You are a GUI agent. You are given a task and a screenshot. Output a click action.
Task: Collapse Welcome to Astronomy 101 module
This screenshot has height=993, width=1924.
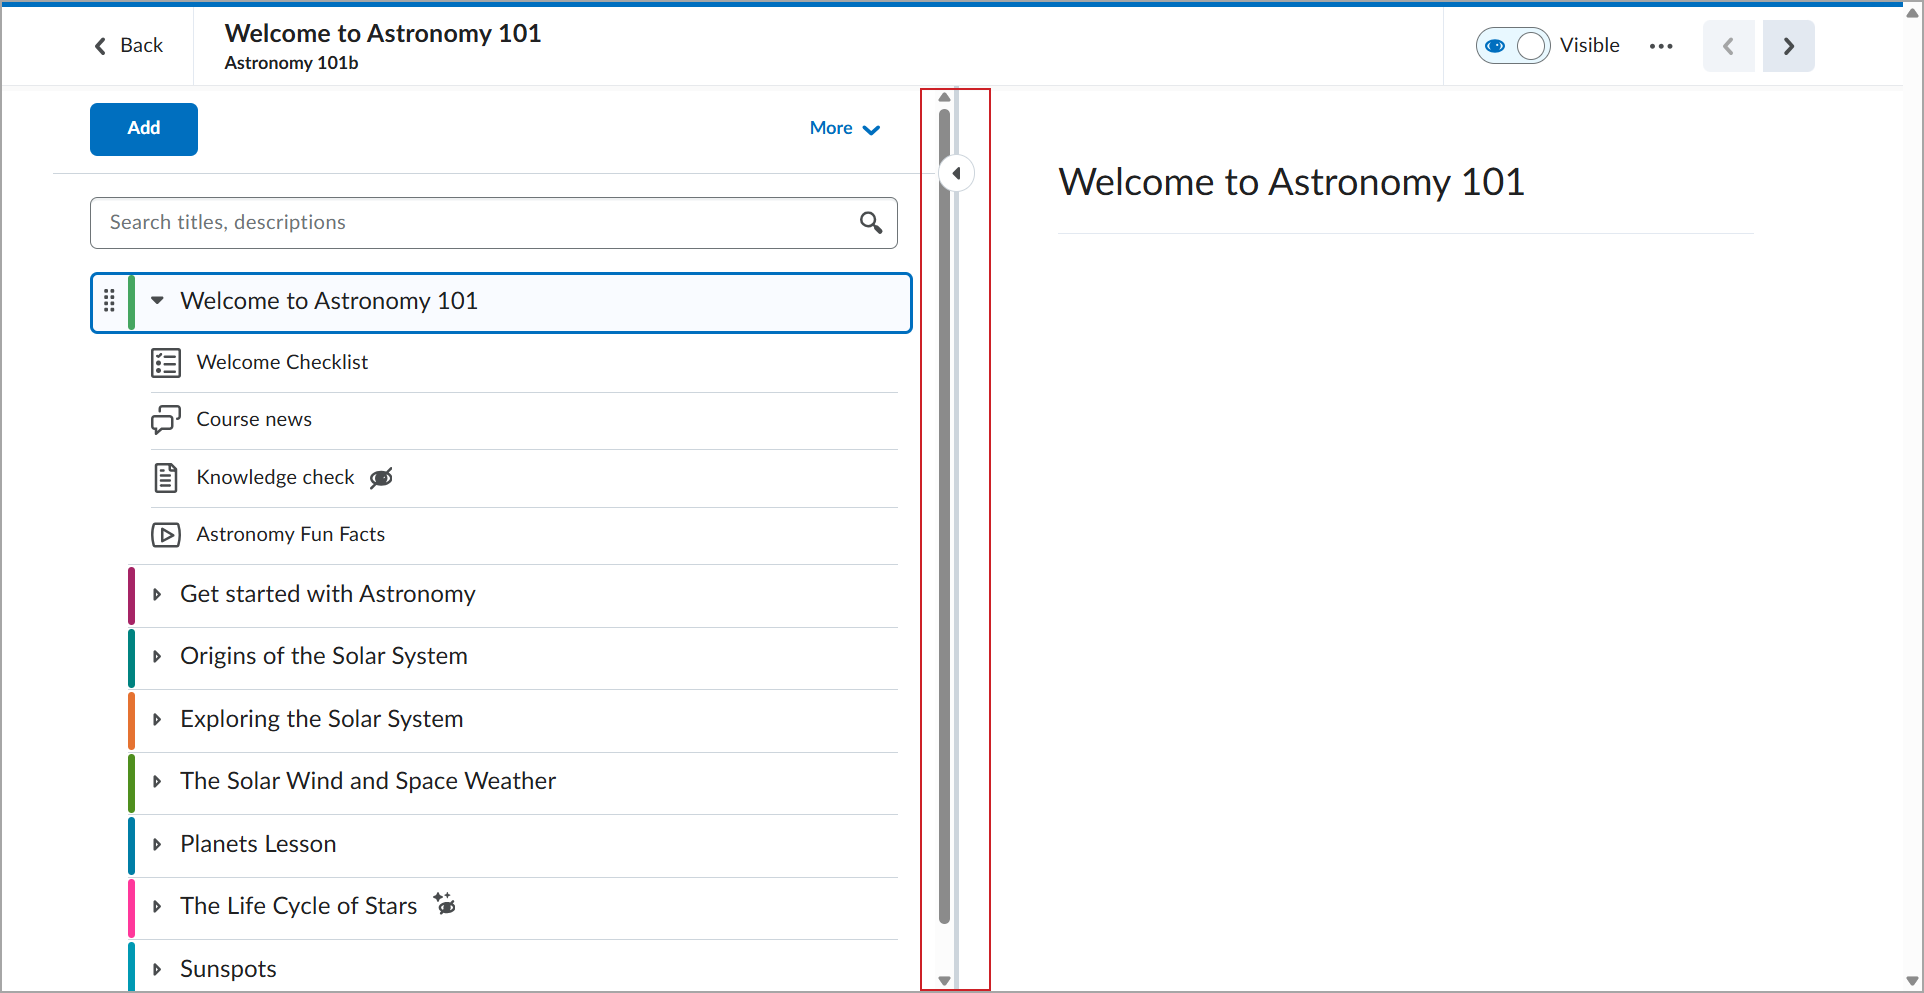[157, 301]
